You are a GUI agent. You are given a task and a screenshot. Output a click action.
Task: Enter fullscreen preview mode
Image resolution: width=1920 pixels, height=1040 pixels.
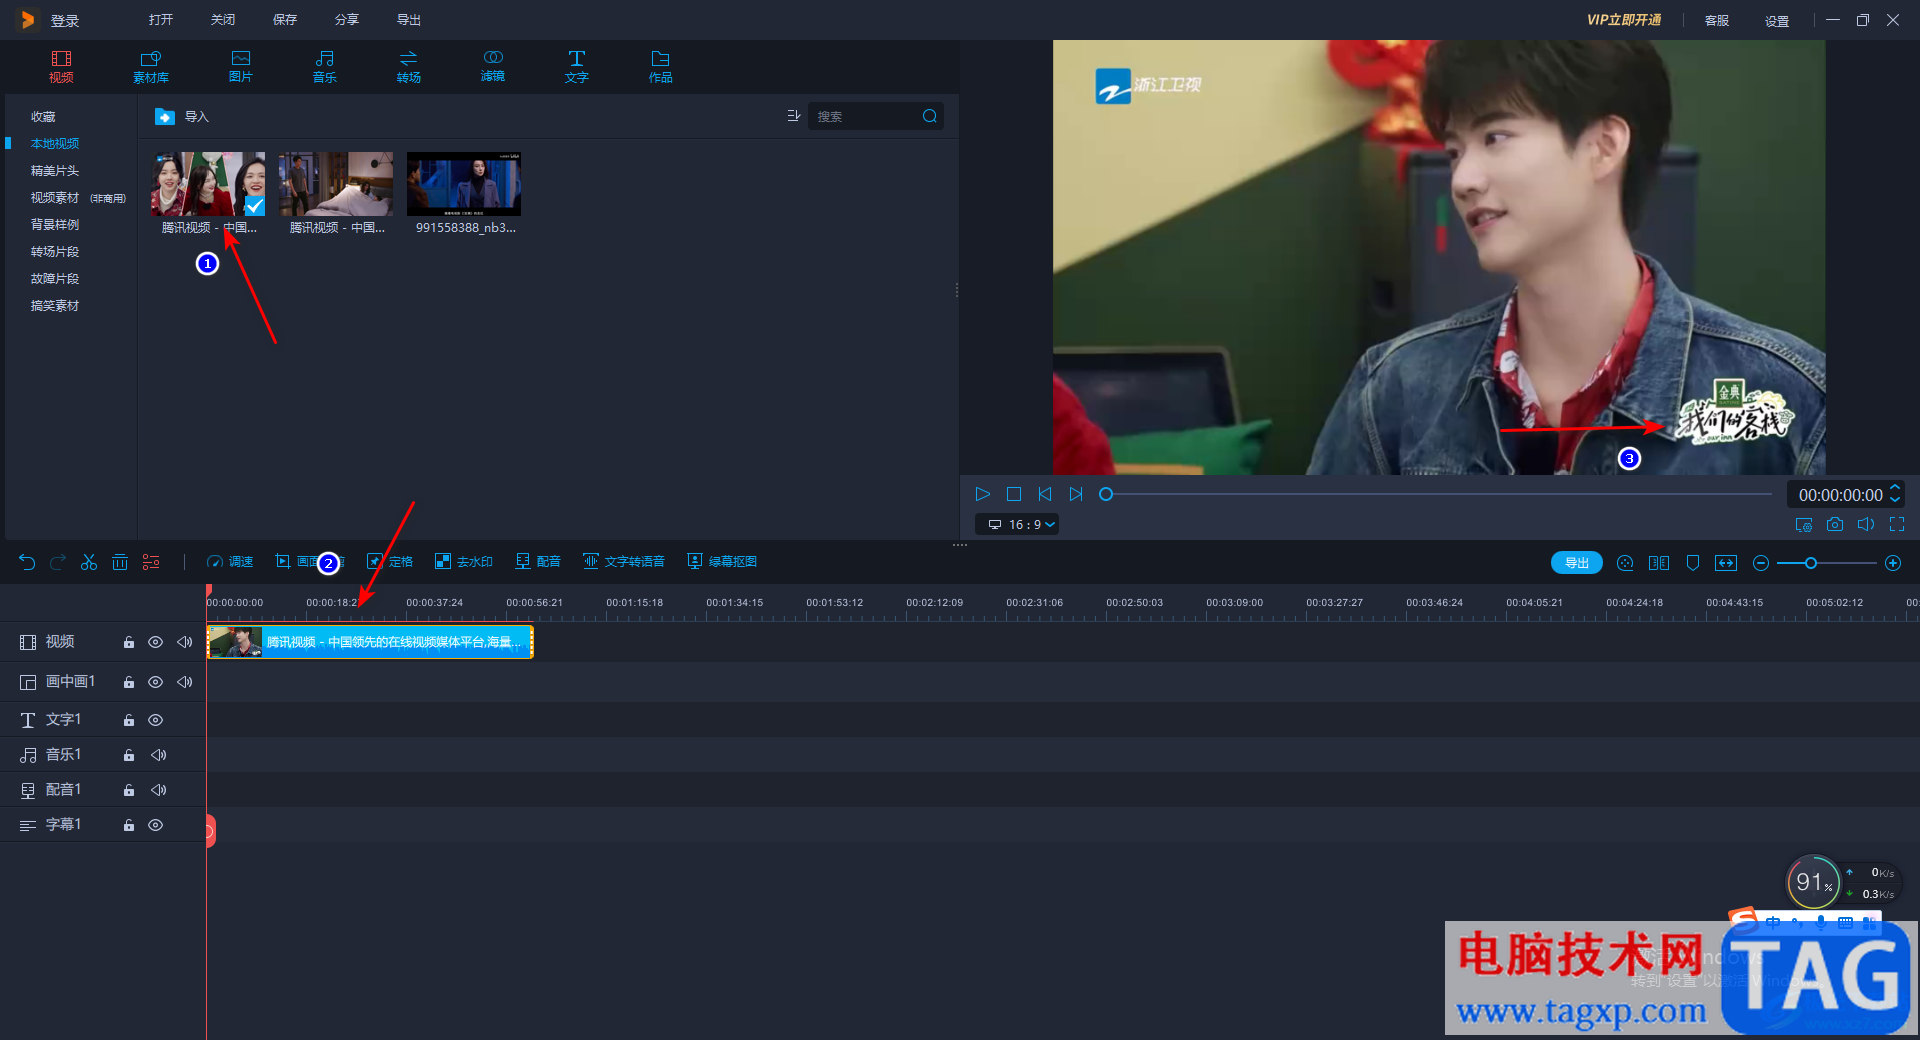coord(1897,524)
